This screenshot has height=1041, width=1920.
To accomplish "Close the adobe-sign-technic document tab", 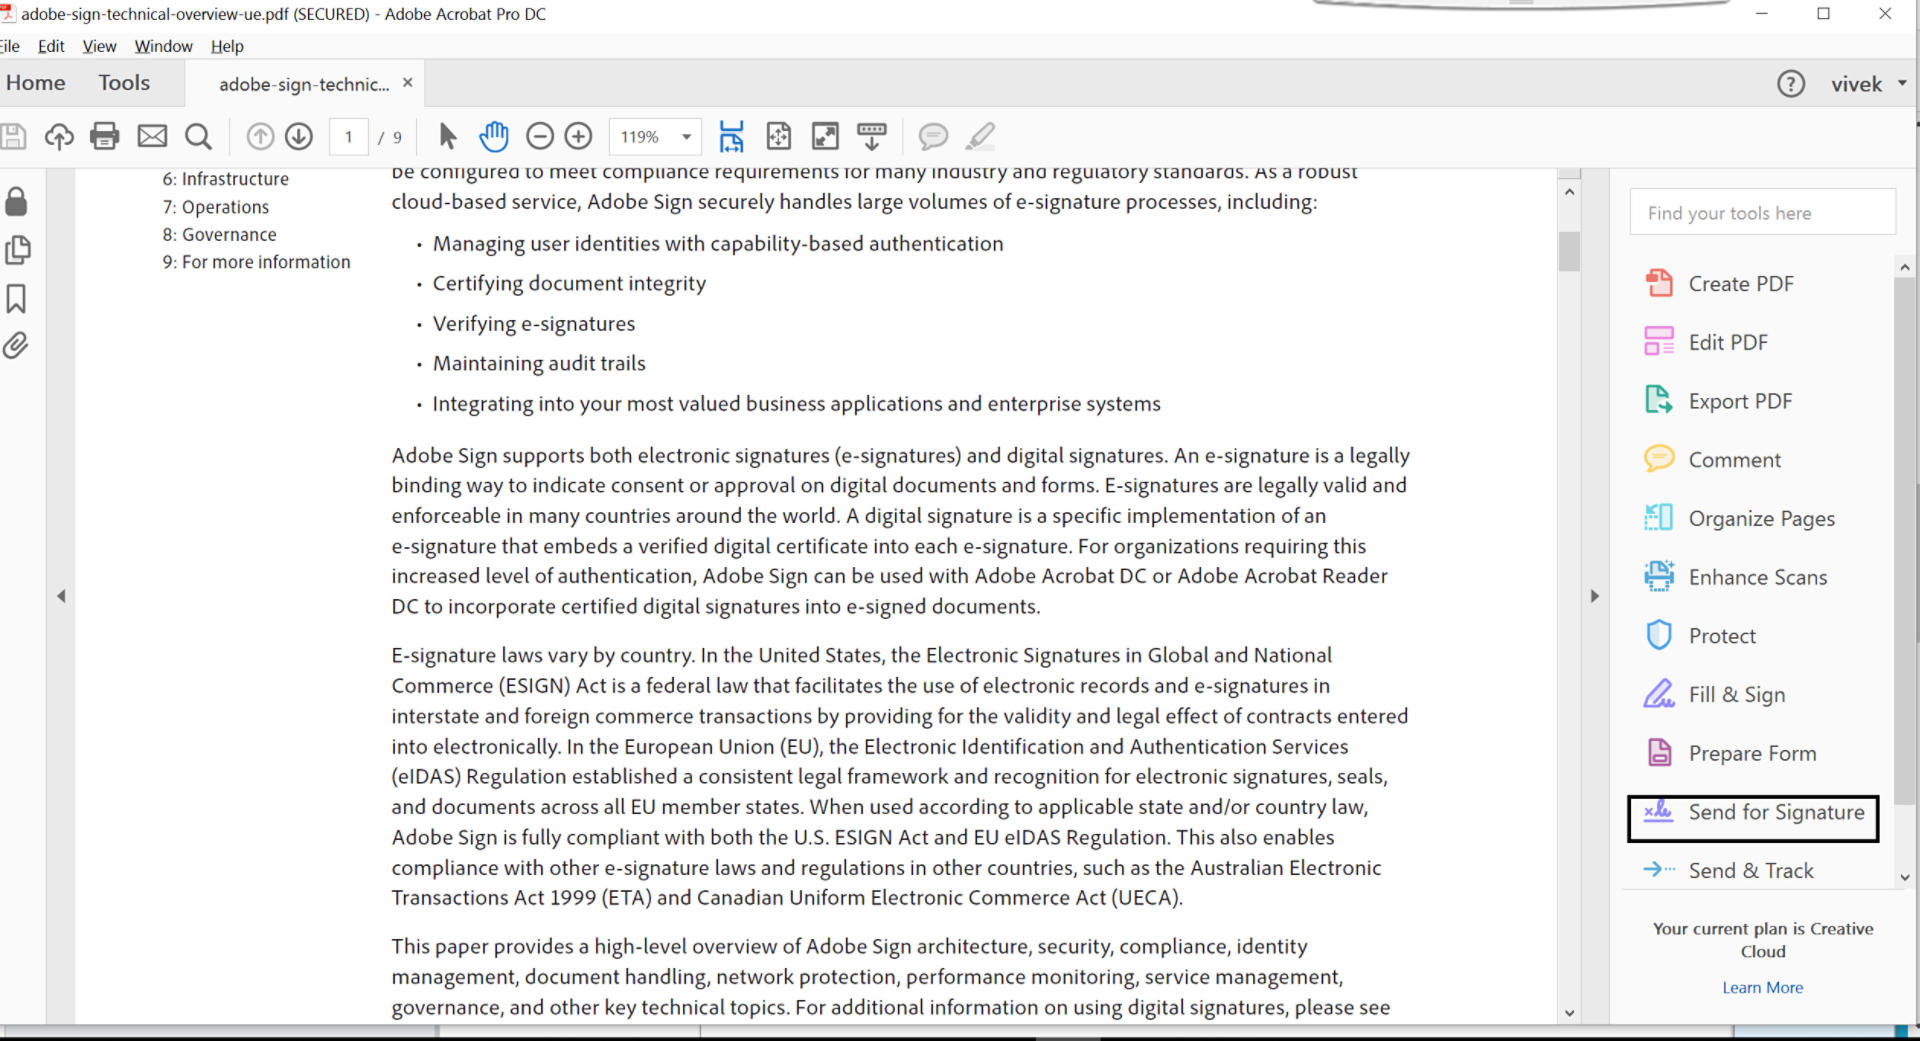I will click(407, 83).
